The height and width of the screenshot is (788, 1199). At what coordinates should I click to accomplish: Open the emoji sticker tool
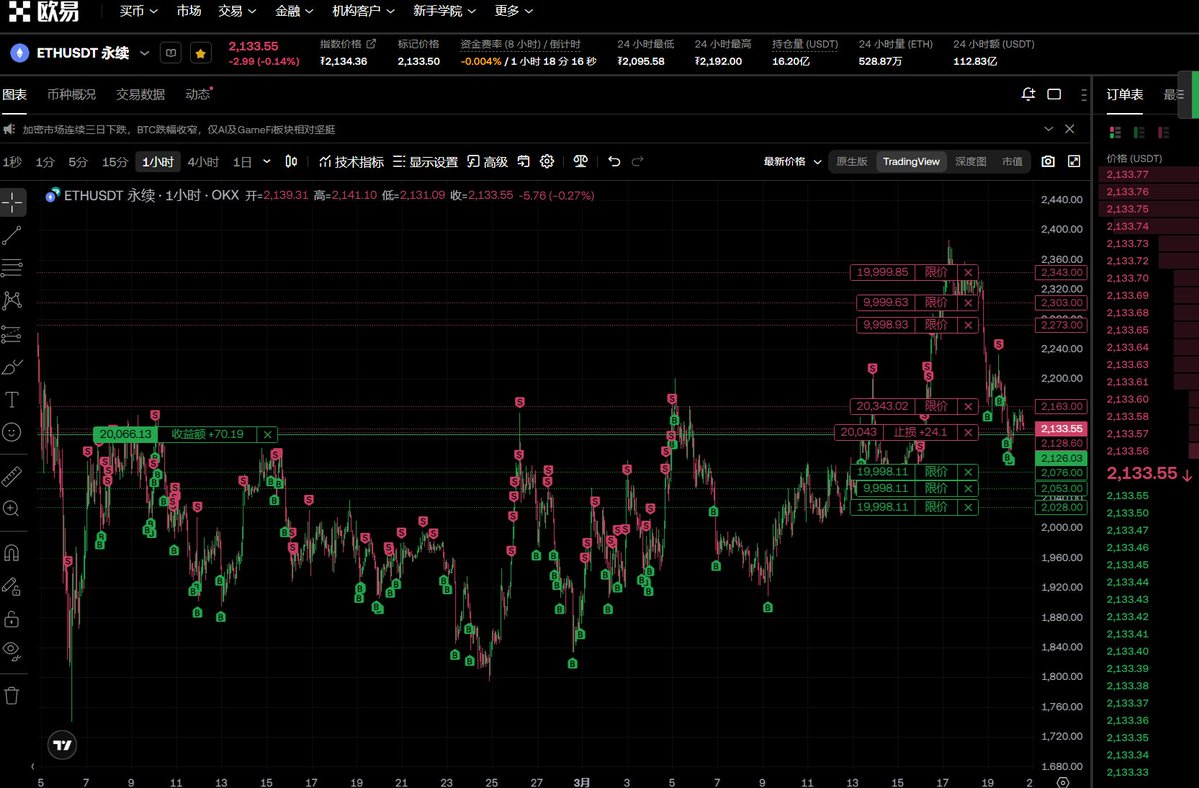tap(12, 433)
